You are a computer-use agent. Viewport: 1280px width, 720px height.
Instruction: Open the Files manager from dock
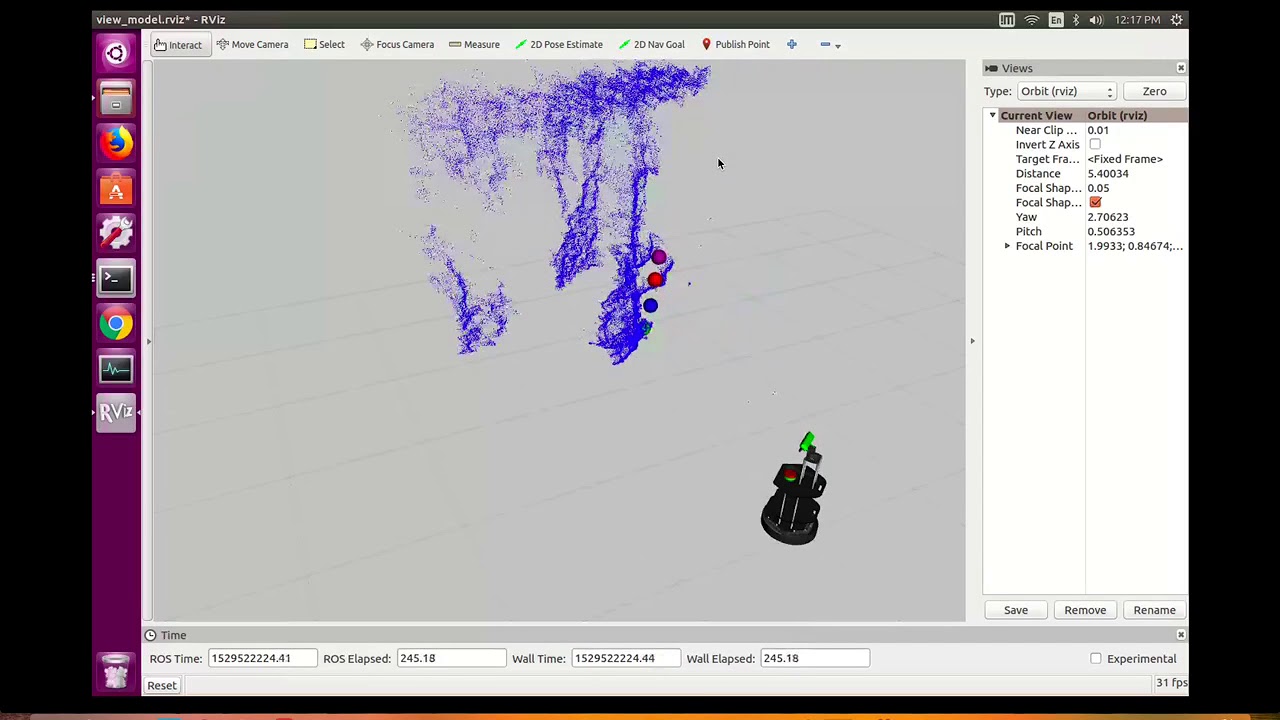click(116, 99)
